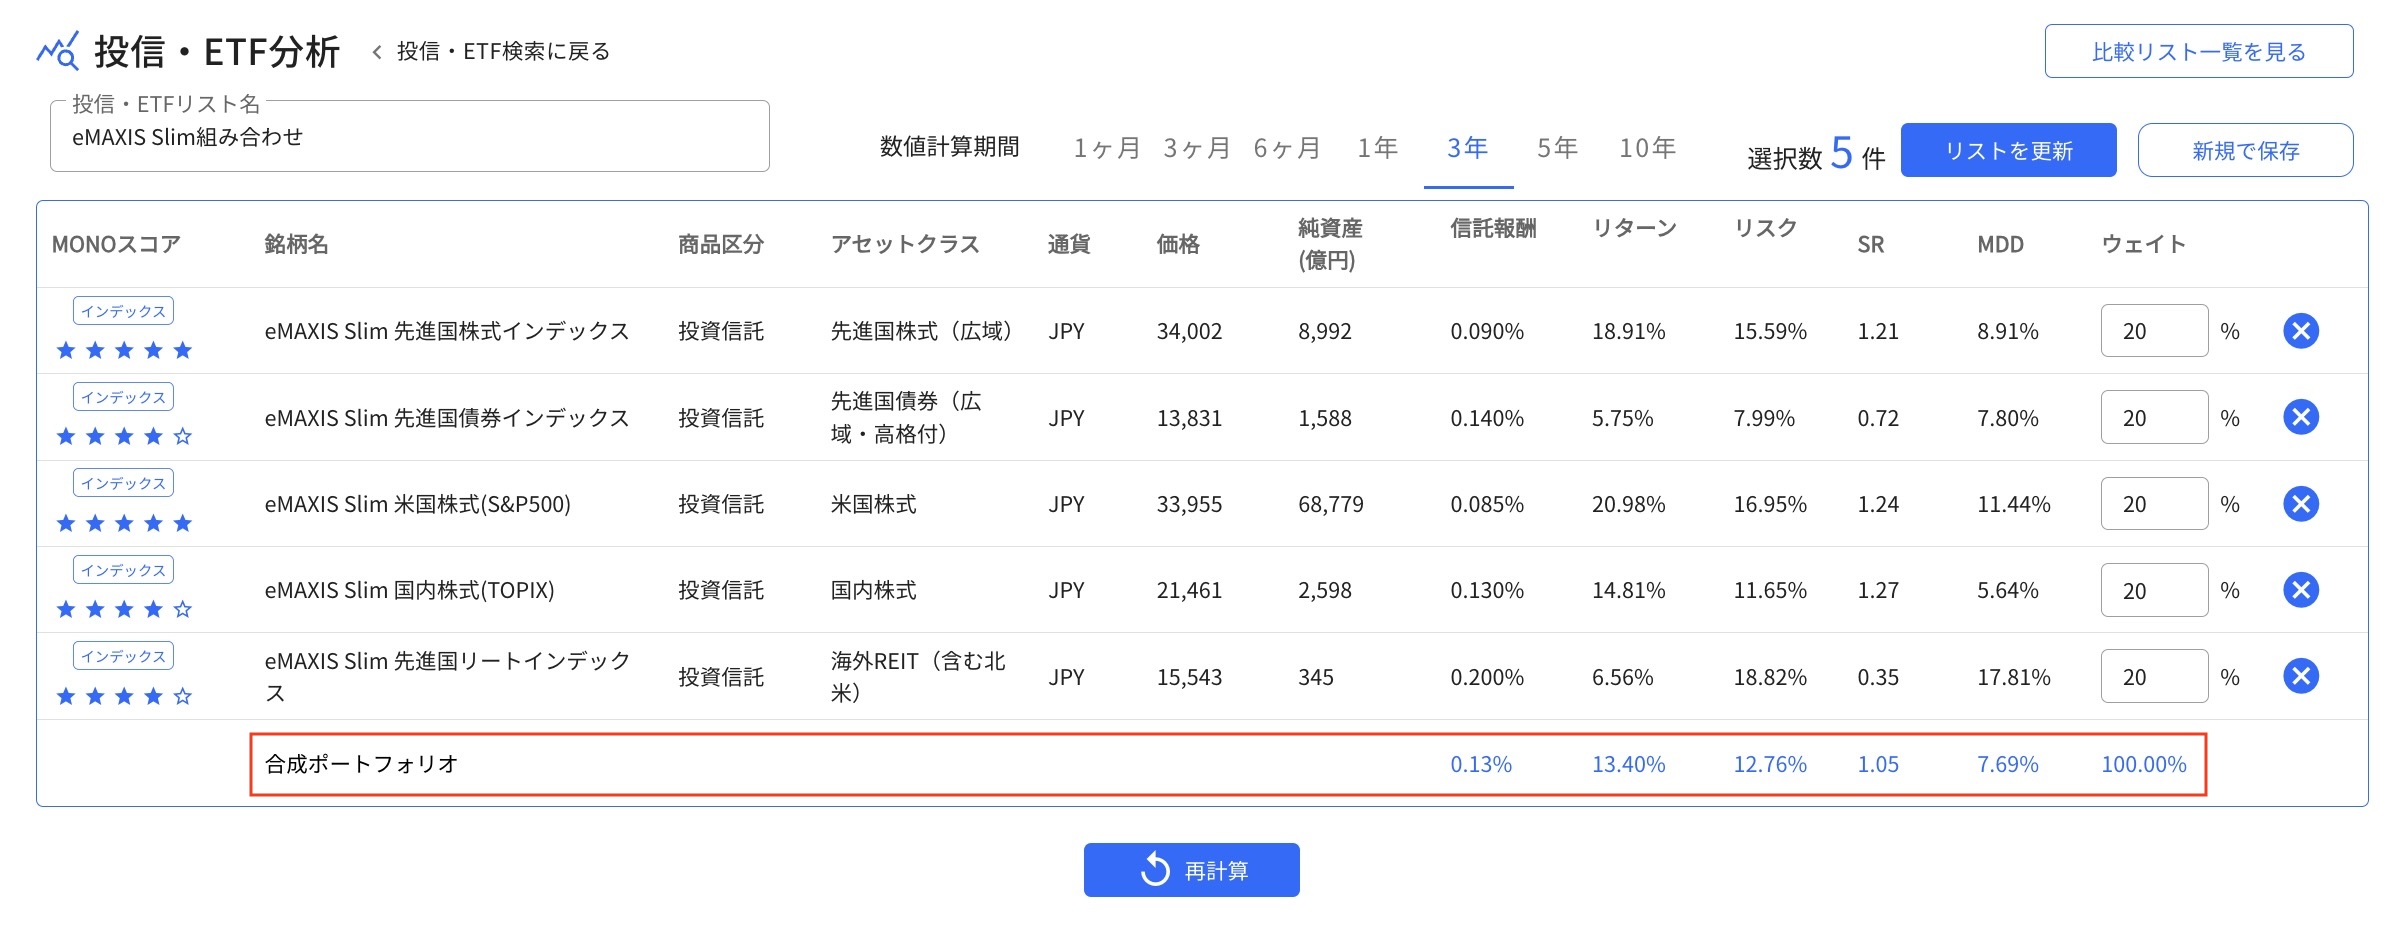2402x942 pixels.
Task: Click the 再計算 recalculate button
Action: (x=1192, y=870)
